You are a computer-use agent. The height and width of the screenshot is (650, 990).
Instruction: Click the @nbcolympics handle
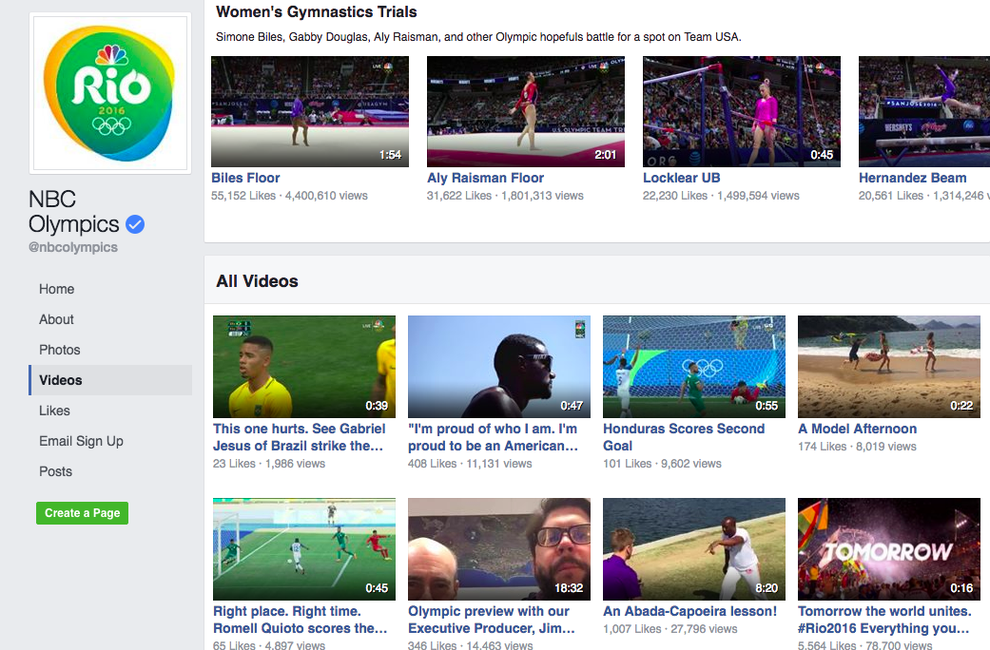(73, 247)
